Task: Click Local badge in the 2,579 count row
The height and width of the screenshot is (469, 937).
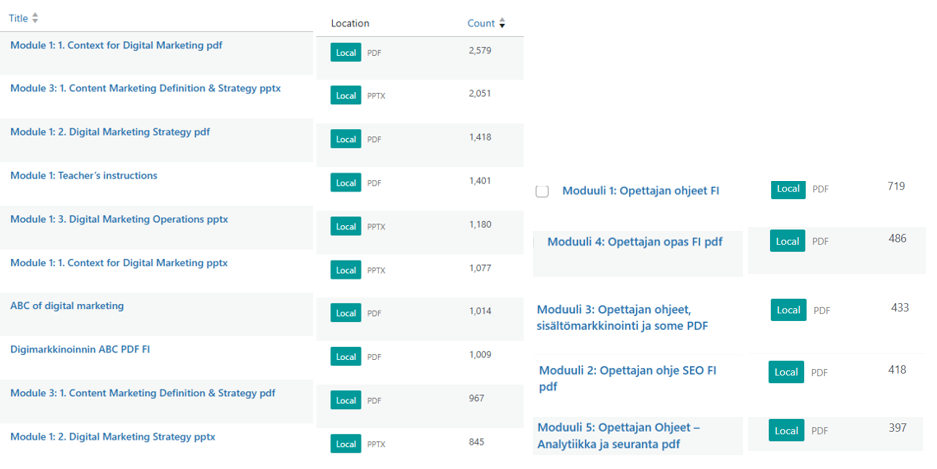Action: 346,52
